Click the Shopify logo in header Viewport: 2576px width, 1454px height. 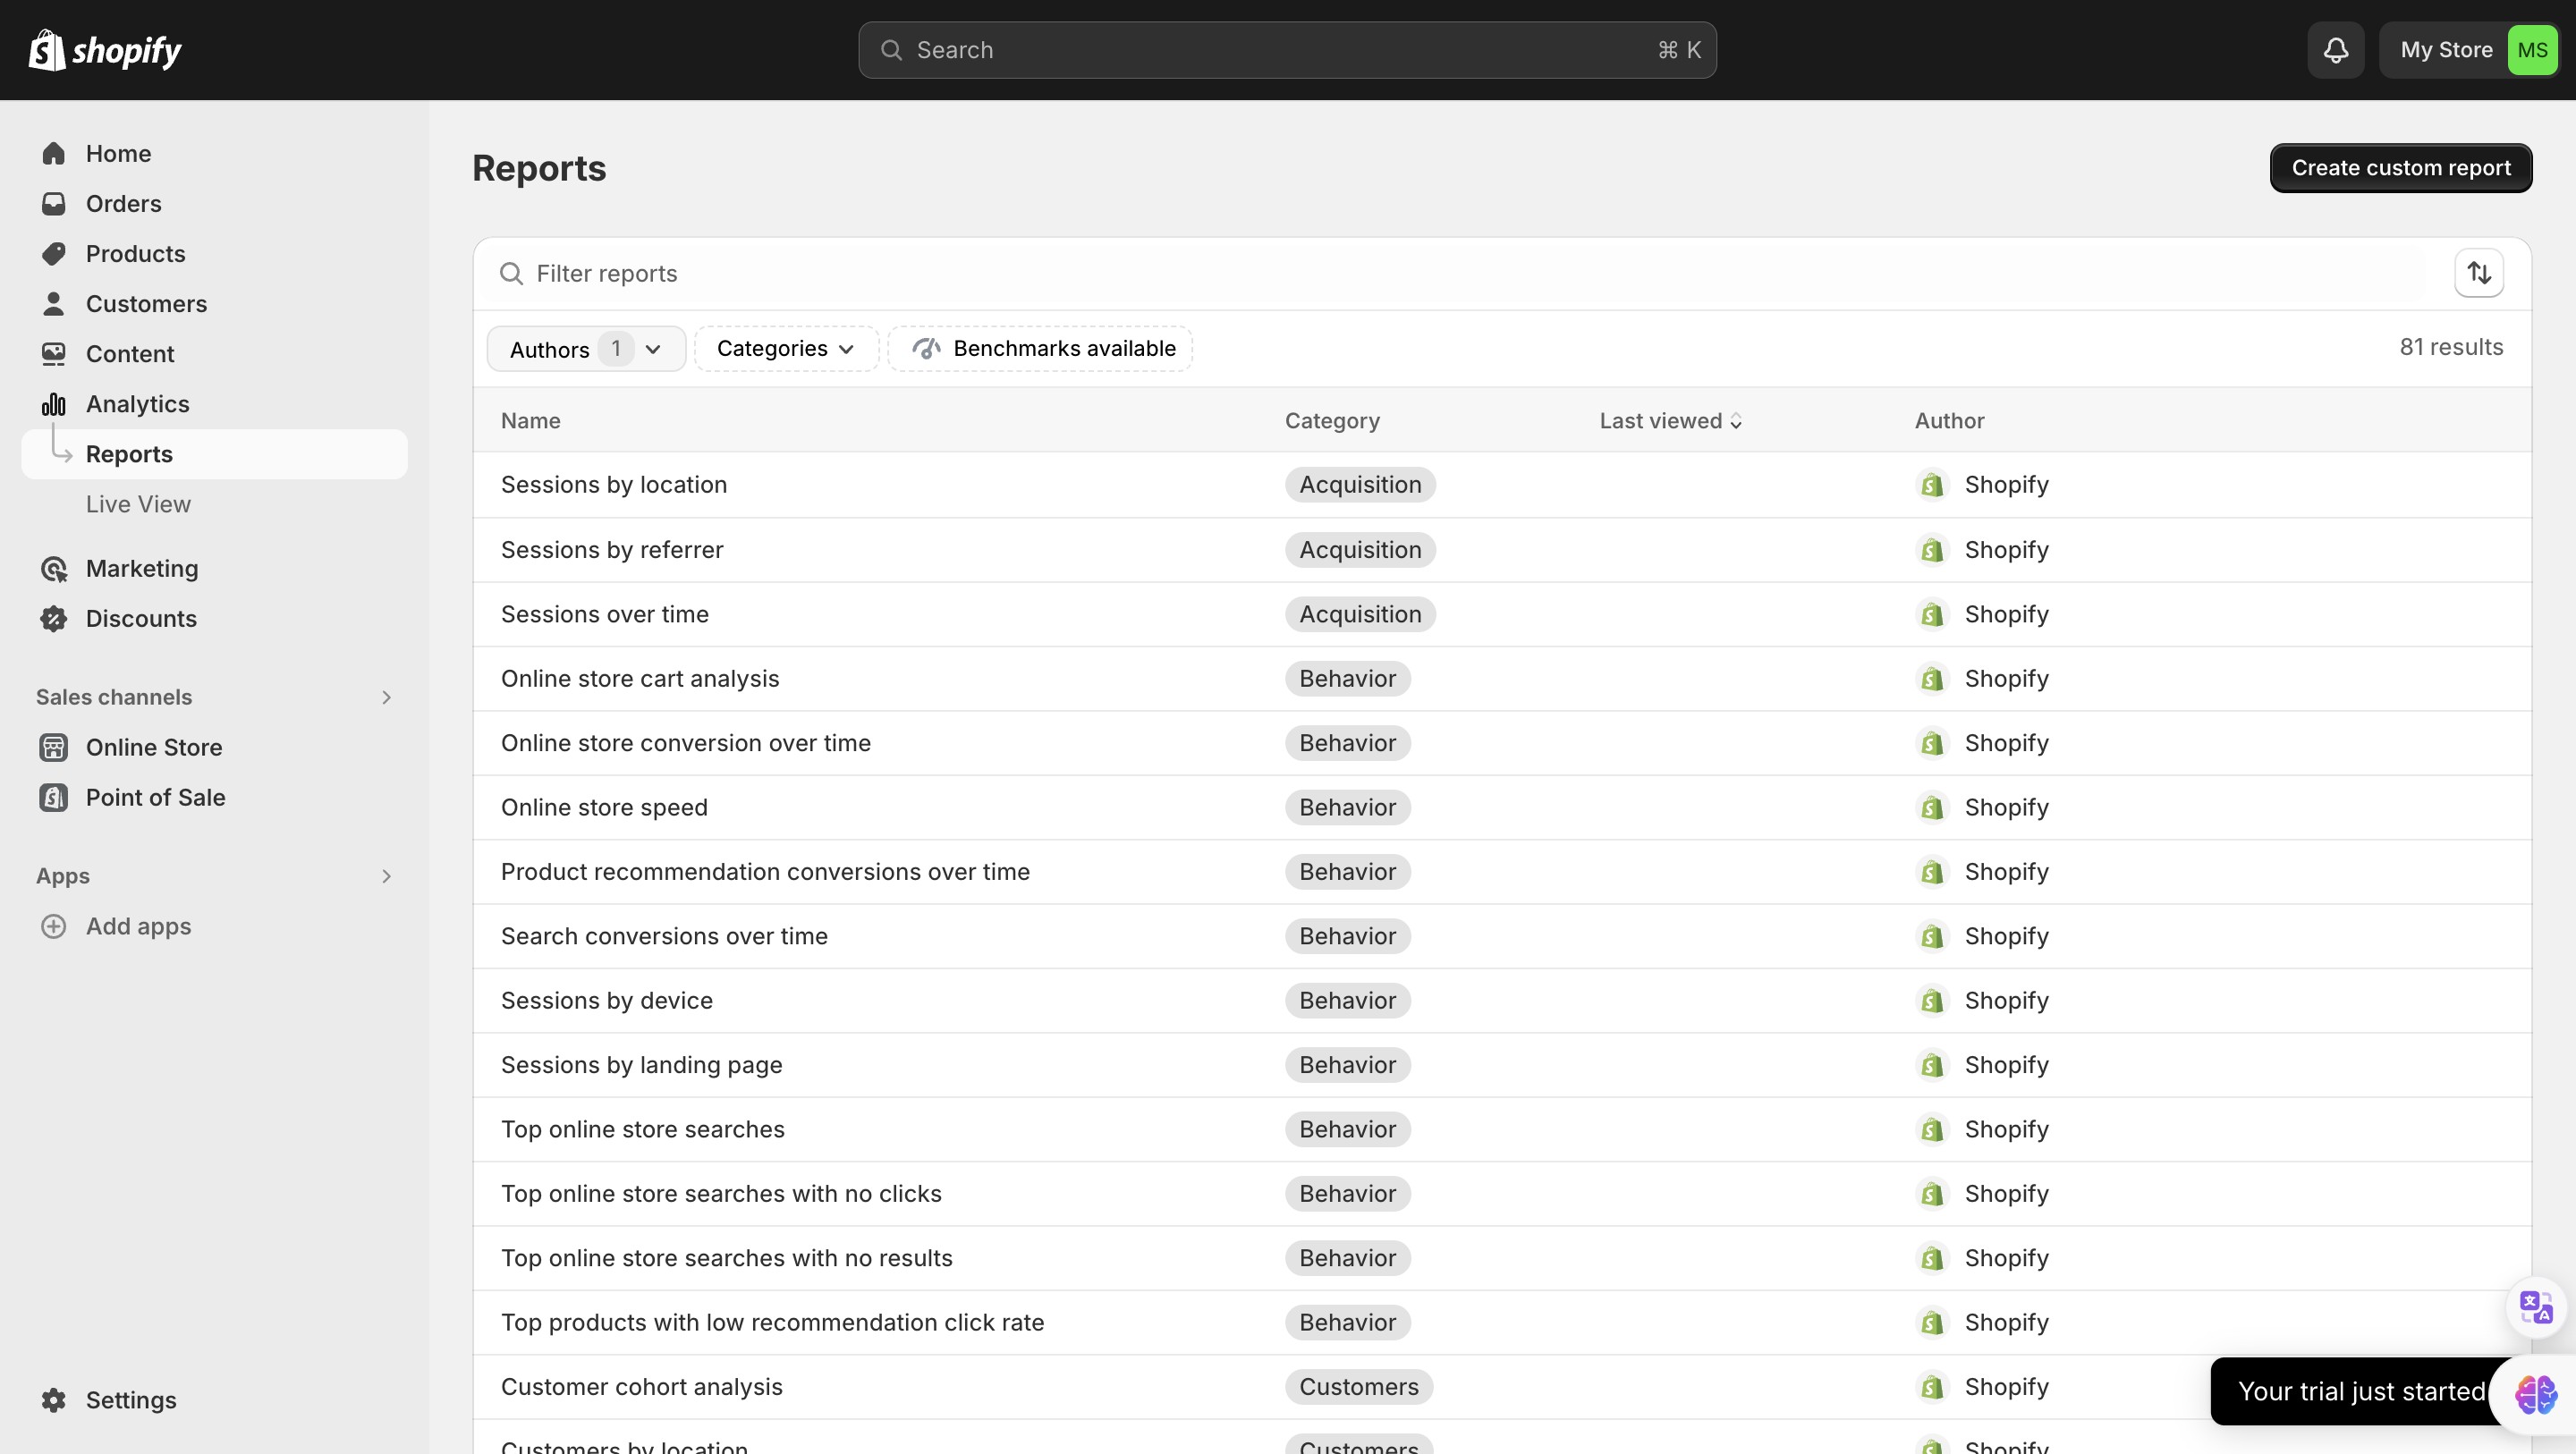point(105,50)
